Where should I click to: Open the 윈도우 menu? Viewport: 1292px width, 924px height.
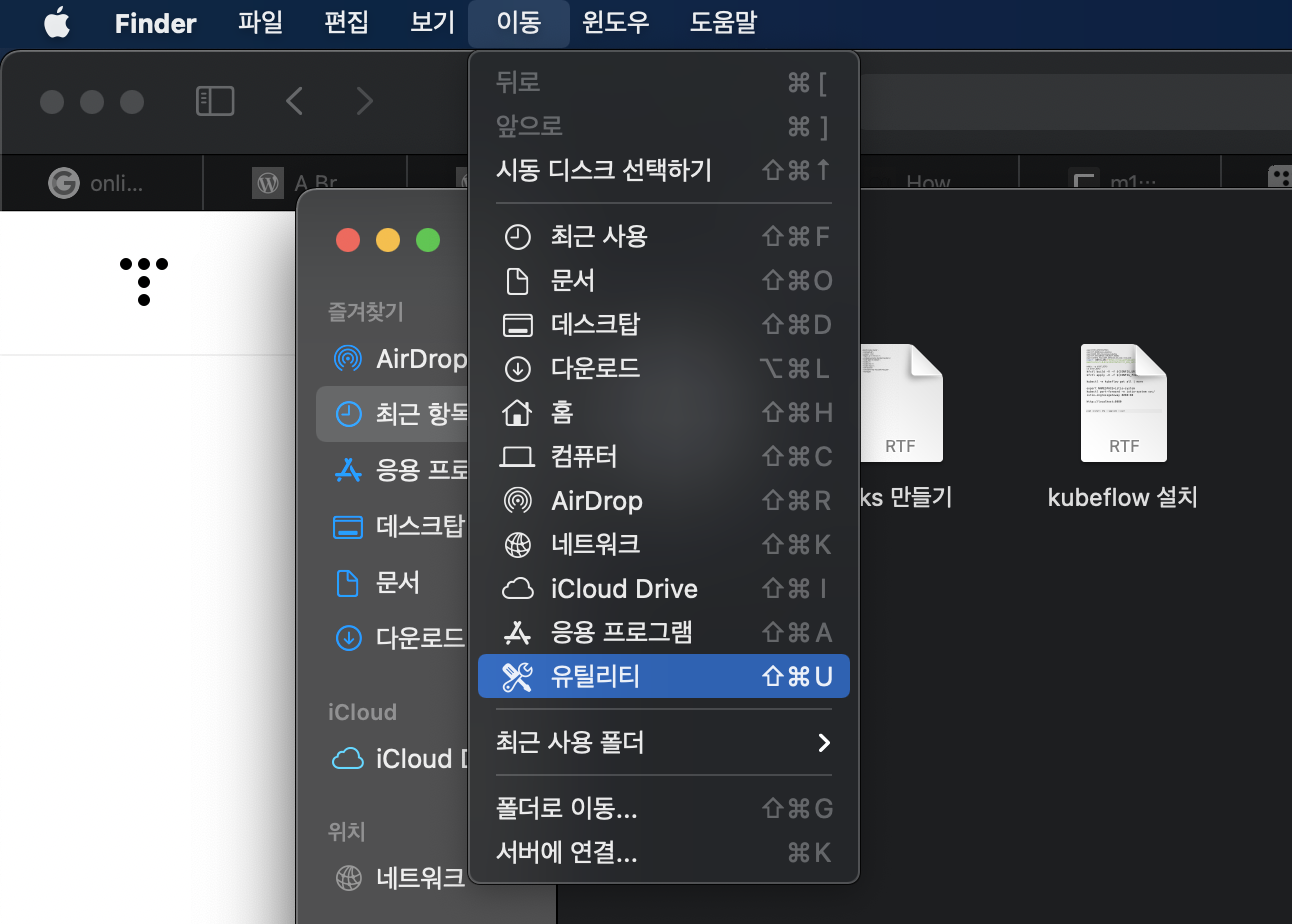[x=616, y=23]
